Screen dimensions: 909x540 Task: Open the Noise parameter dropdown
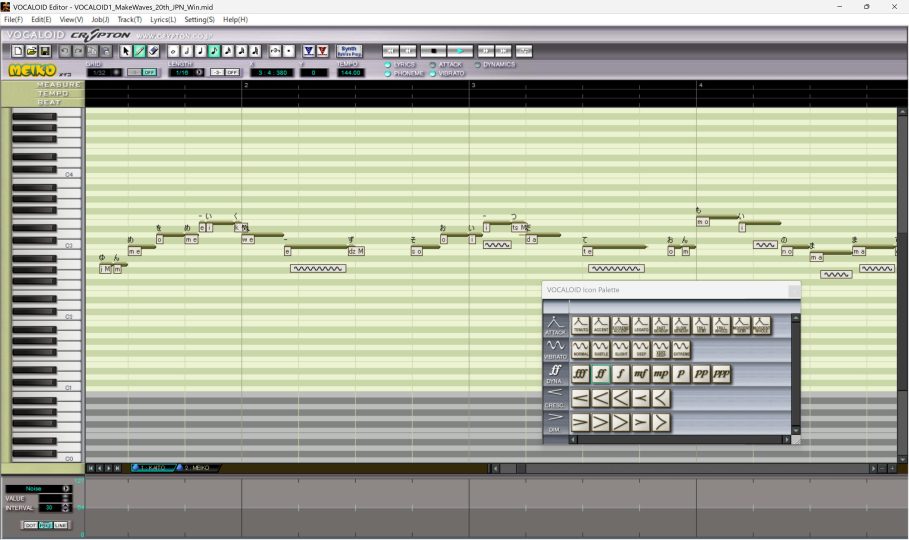[66, 488]
